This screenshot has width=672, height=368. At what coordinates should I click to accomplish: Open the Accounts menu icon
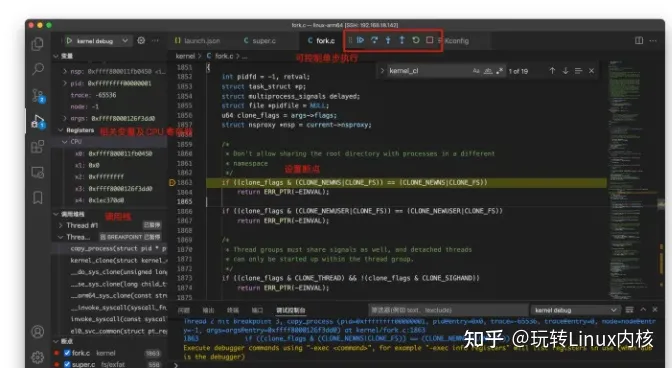[38, 332]
